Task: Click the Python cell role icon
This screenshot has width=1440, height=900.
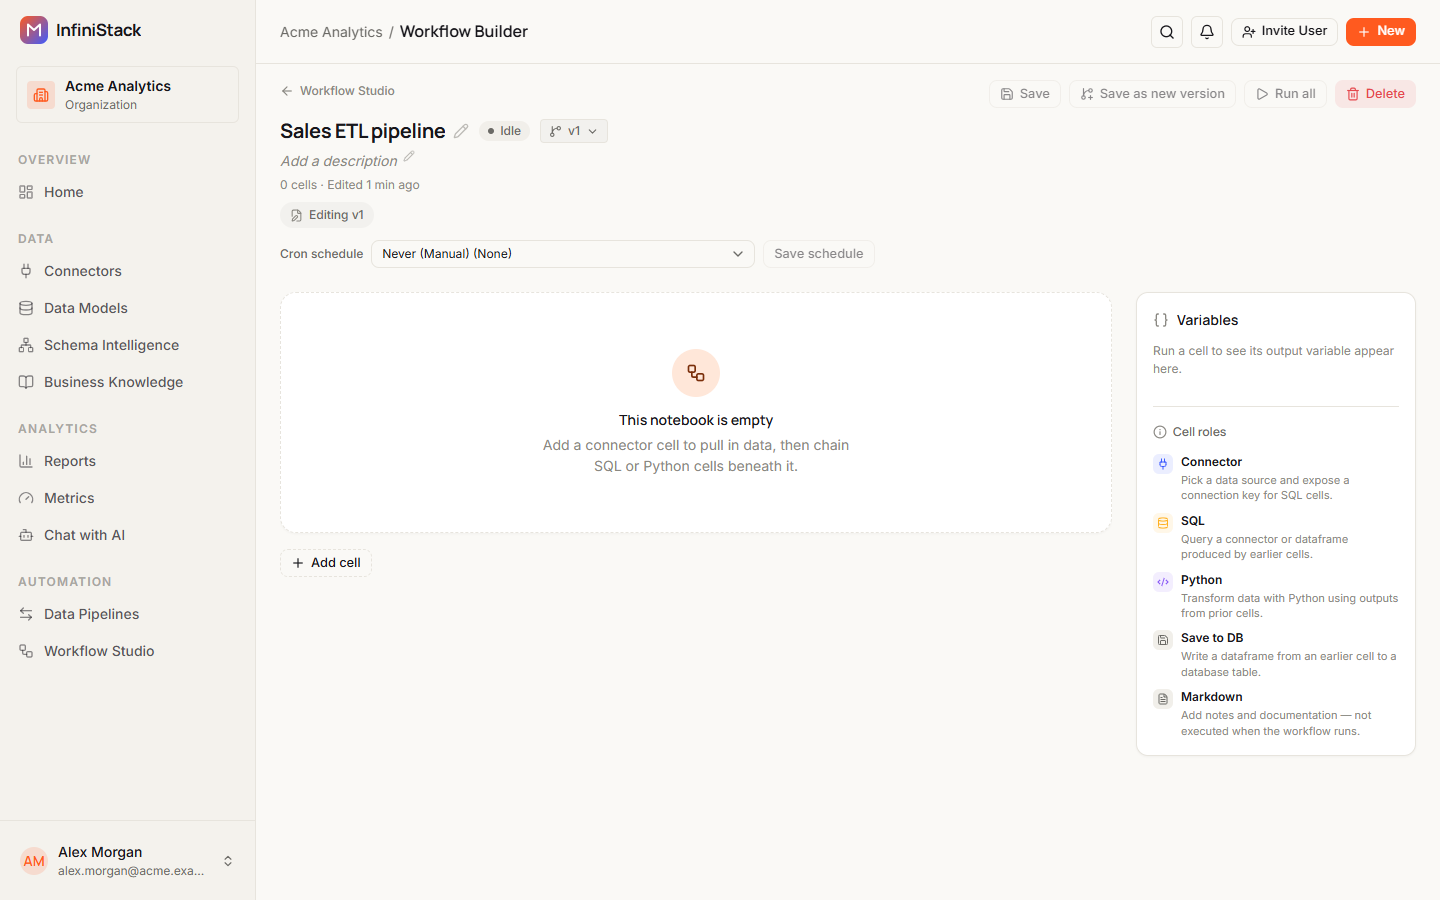Action: tap(1163, 582)
